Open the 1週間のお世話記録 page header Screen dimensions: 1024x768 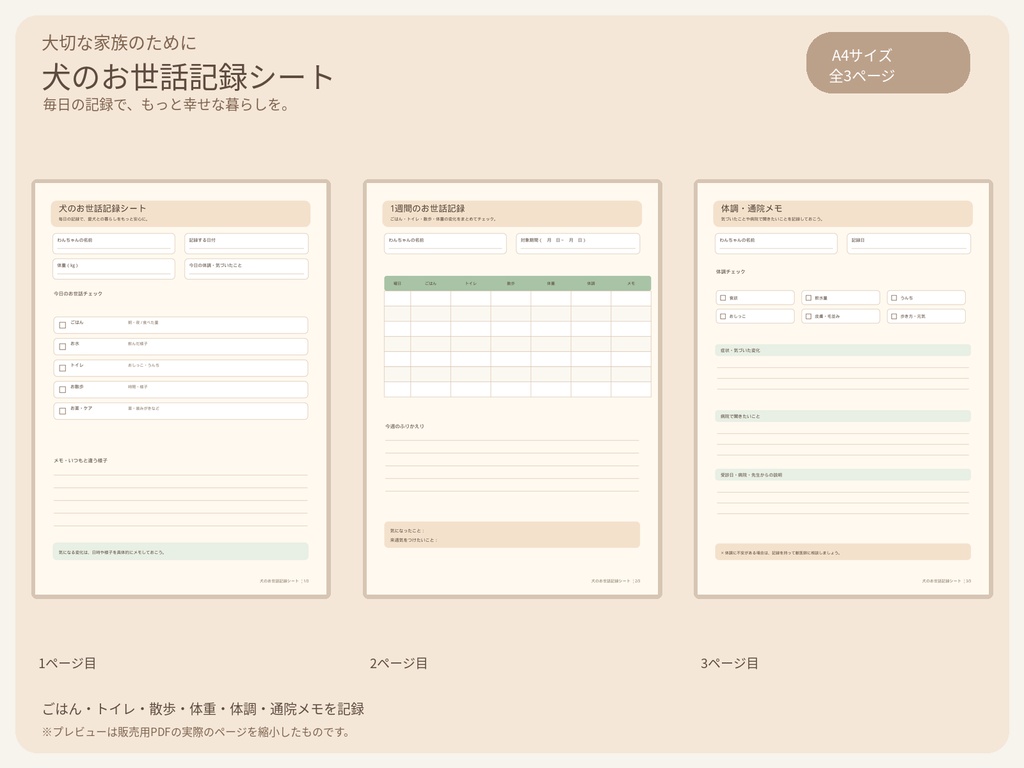pos(512,214)
